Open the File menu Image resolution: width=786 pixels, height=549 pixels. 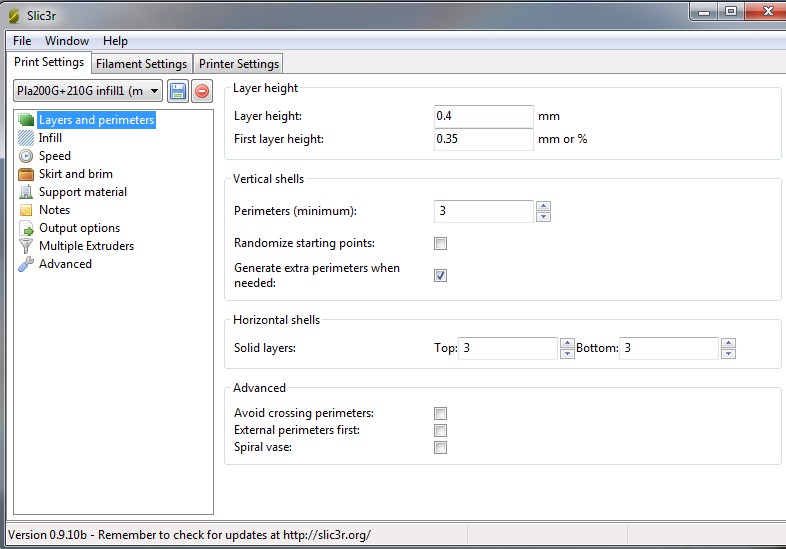pos(22,41)
